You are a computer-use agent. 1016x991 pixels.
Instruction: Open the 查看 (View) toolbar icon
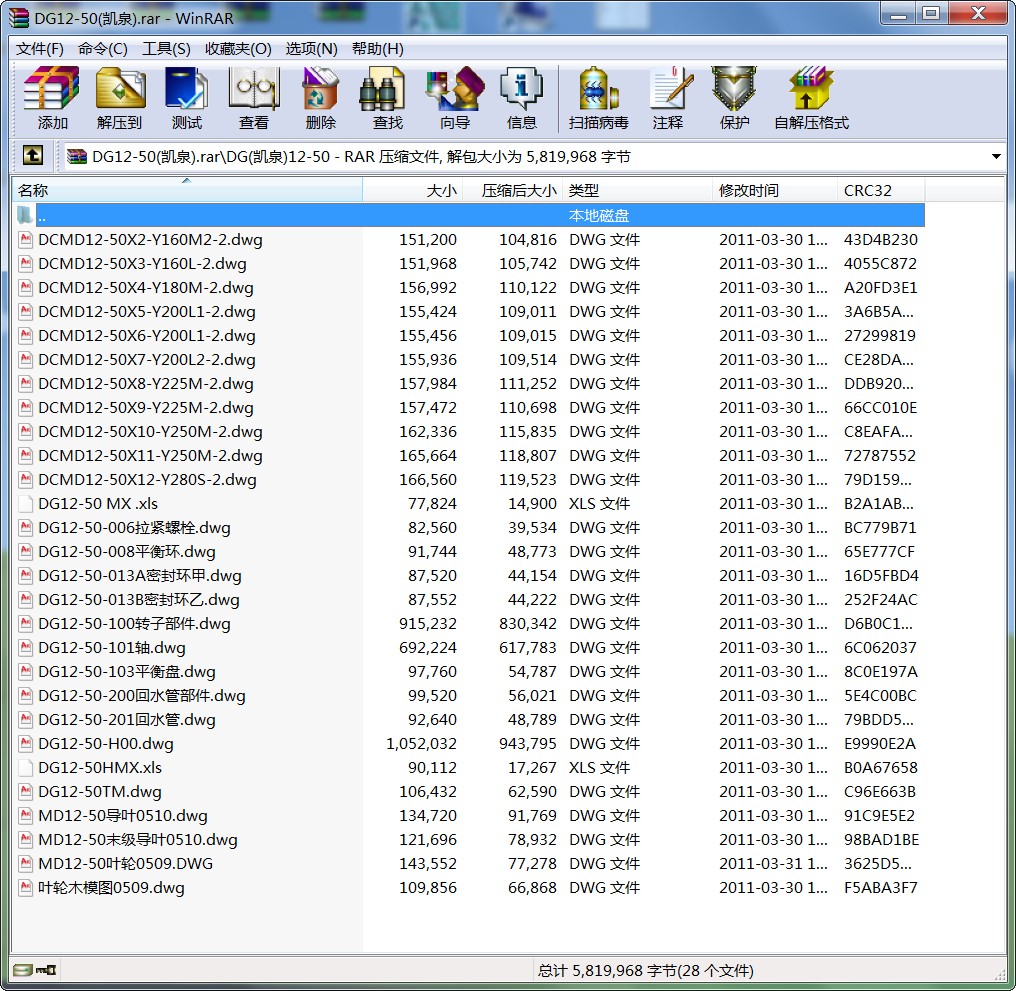coord(253,98)
